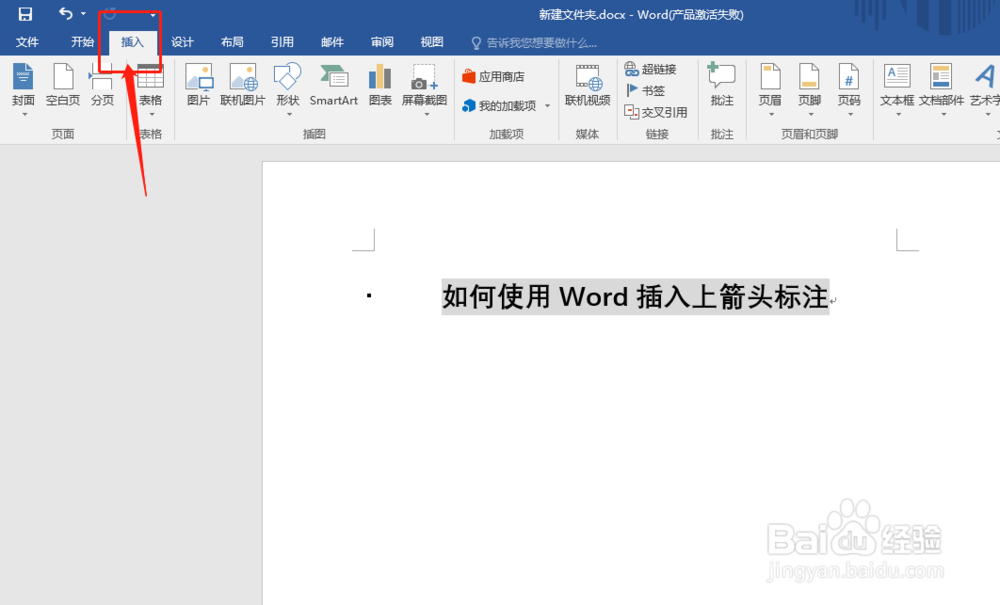Expand the 形状 dropdown arrow
Image resolution: width=1000 pixels, height=605 pixels.
289,115
